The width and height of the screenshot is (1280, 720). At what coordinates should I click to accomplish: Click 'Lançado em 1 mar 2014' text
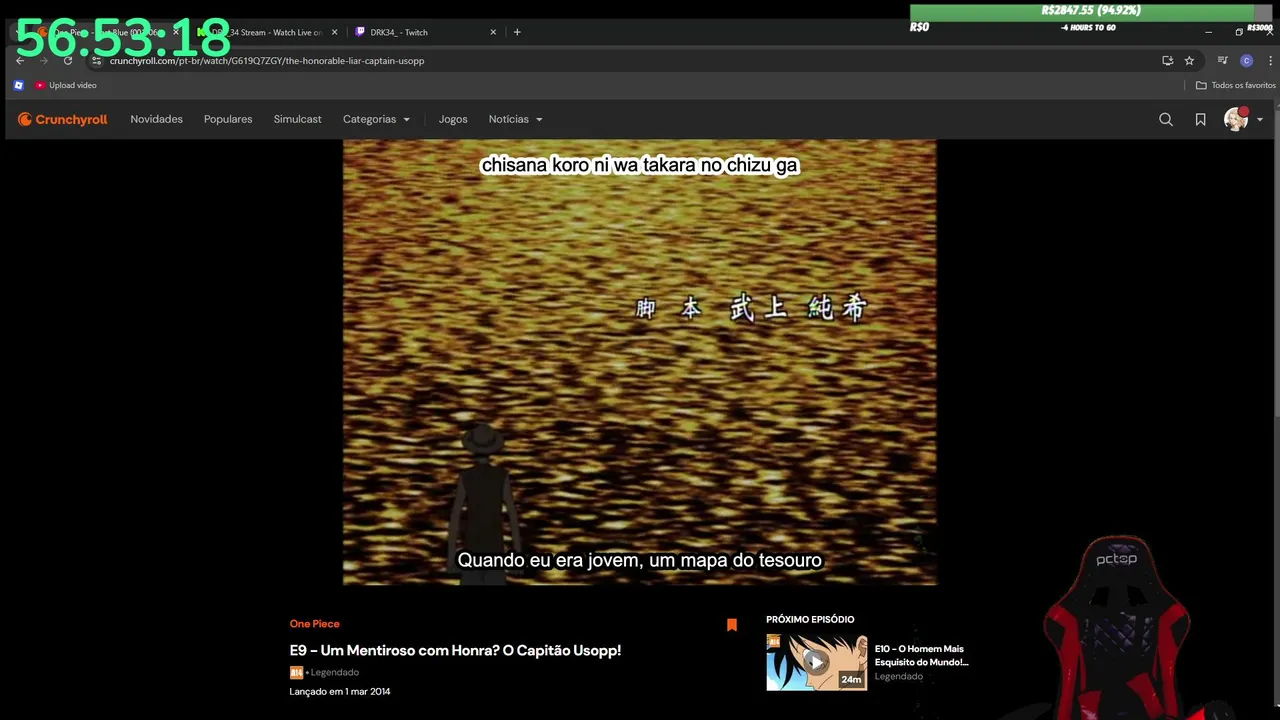click(x=340, y=691)
